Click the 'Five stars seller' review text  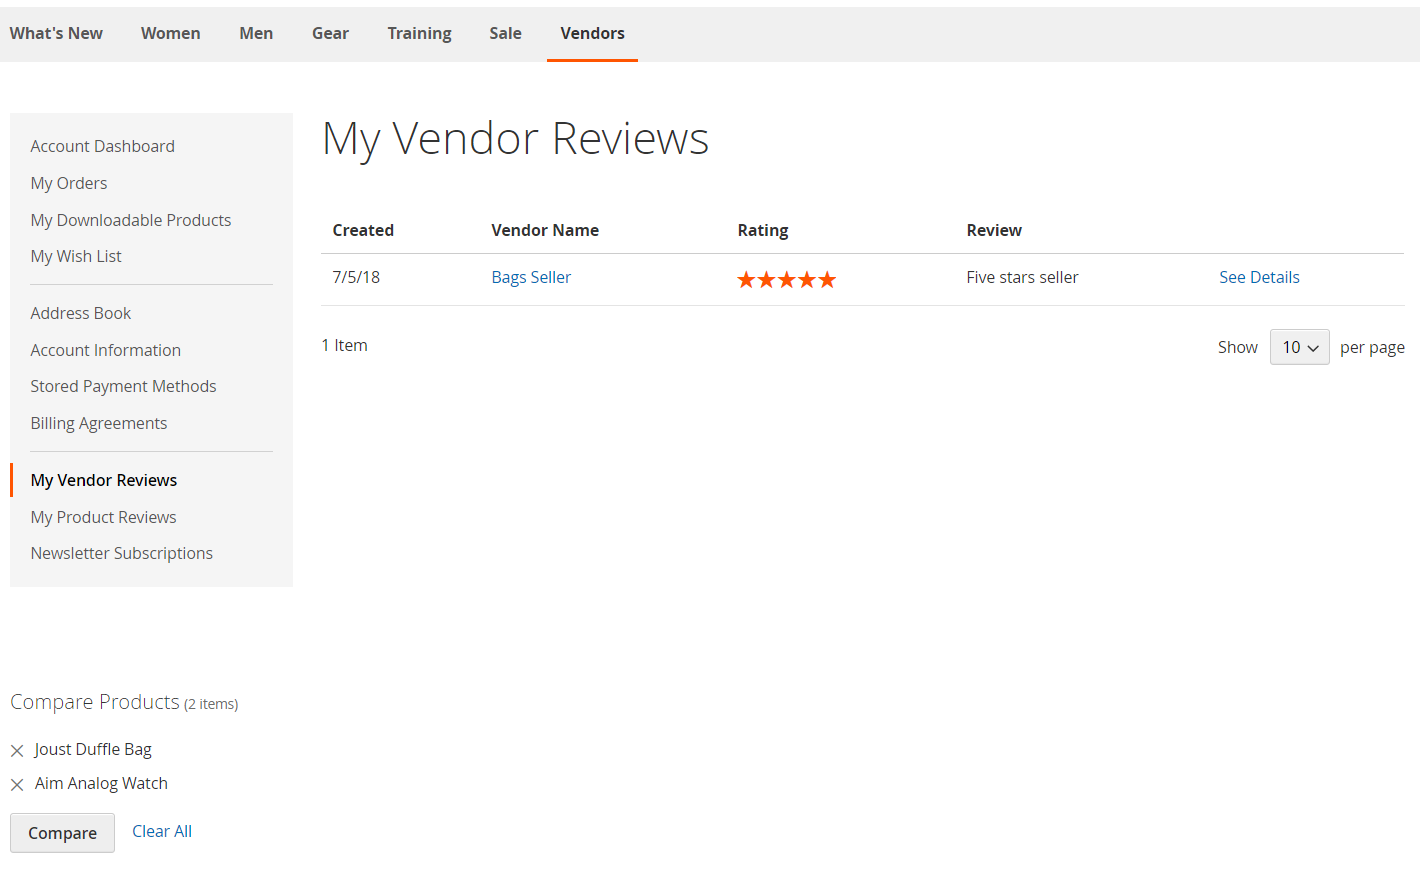point(1022,277)
